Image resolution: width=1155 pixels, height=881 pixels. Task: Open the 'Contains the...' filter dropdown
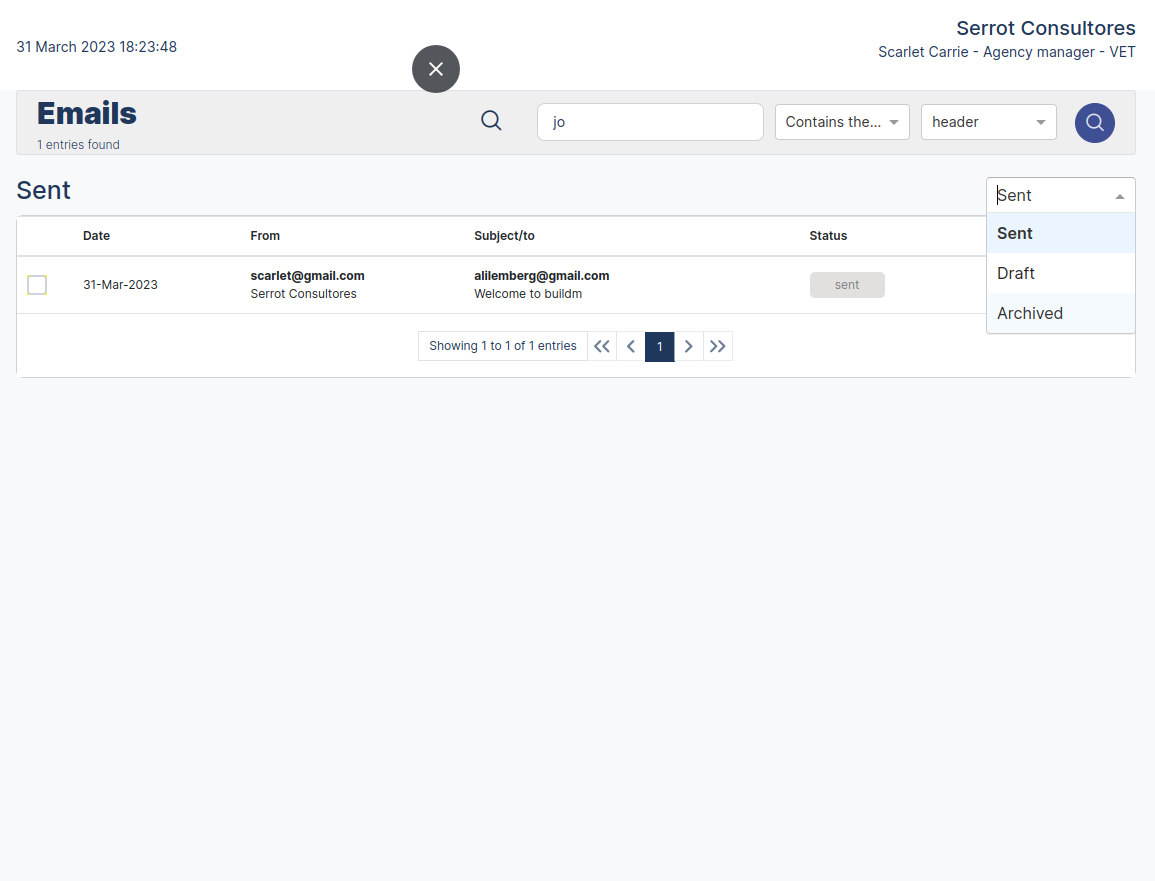click(842, 122)
